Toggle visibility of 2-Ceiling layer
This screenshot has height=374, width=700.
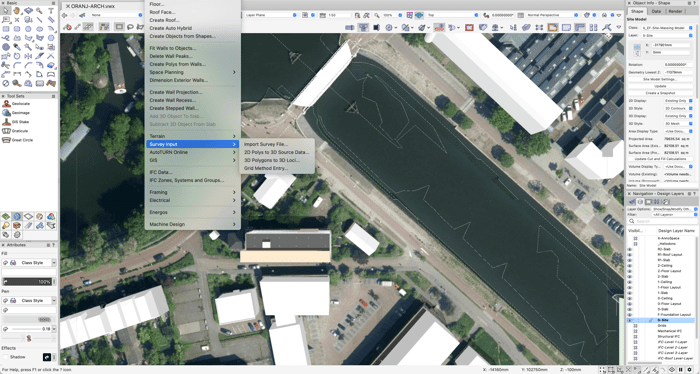coord(630,266)
